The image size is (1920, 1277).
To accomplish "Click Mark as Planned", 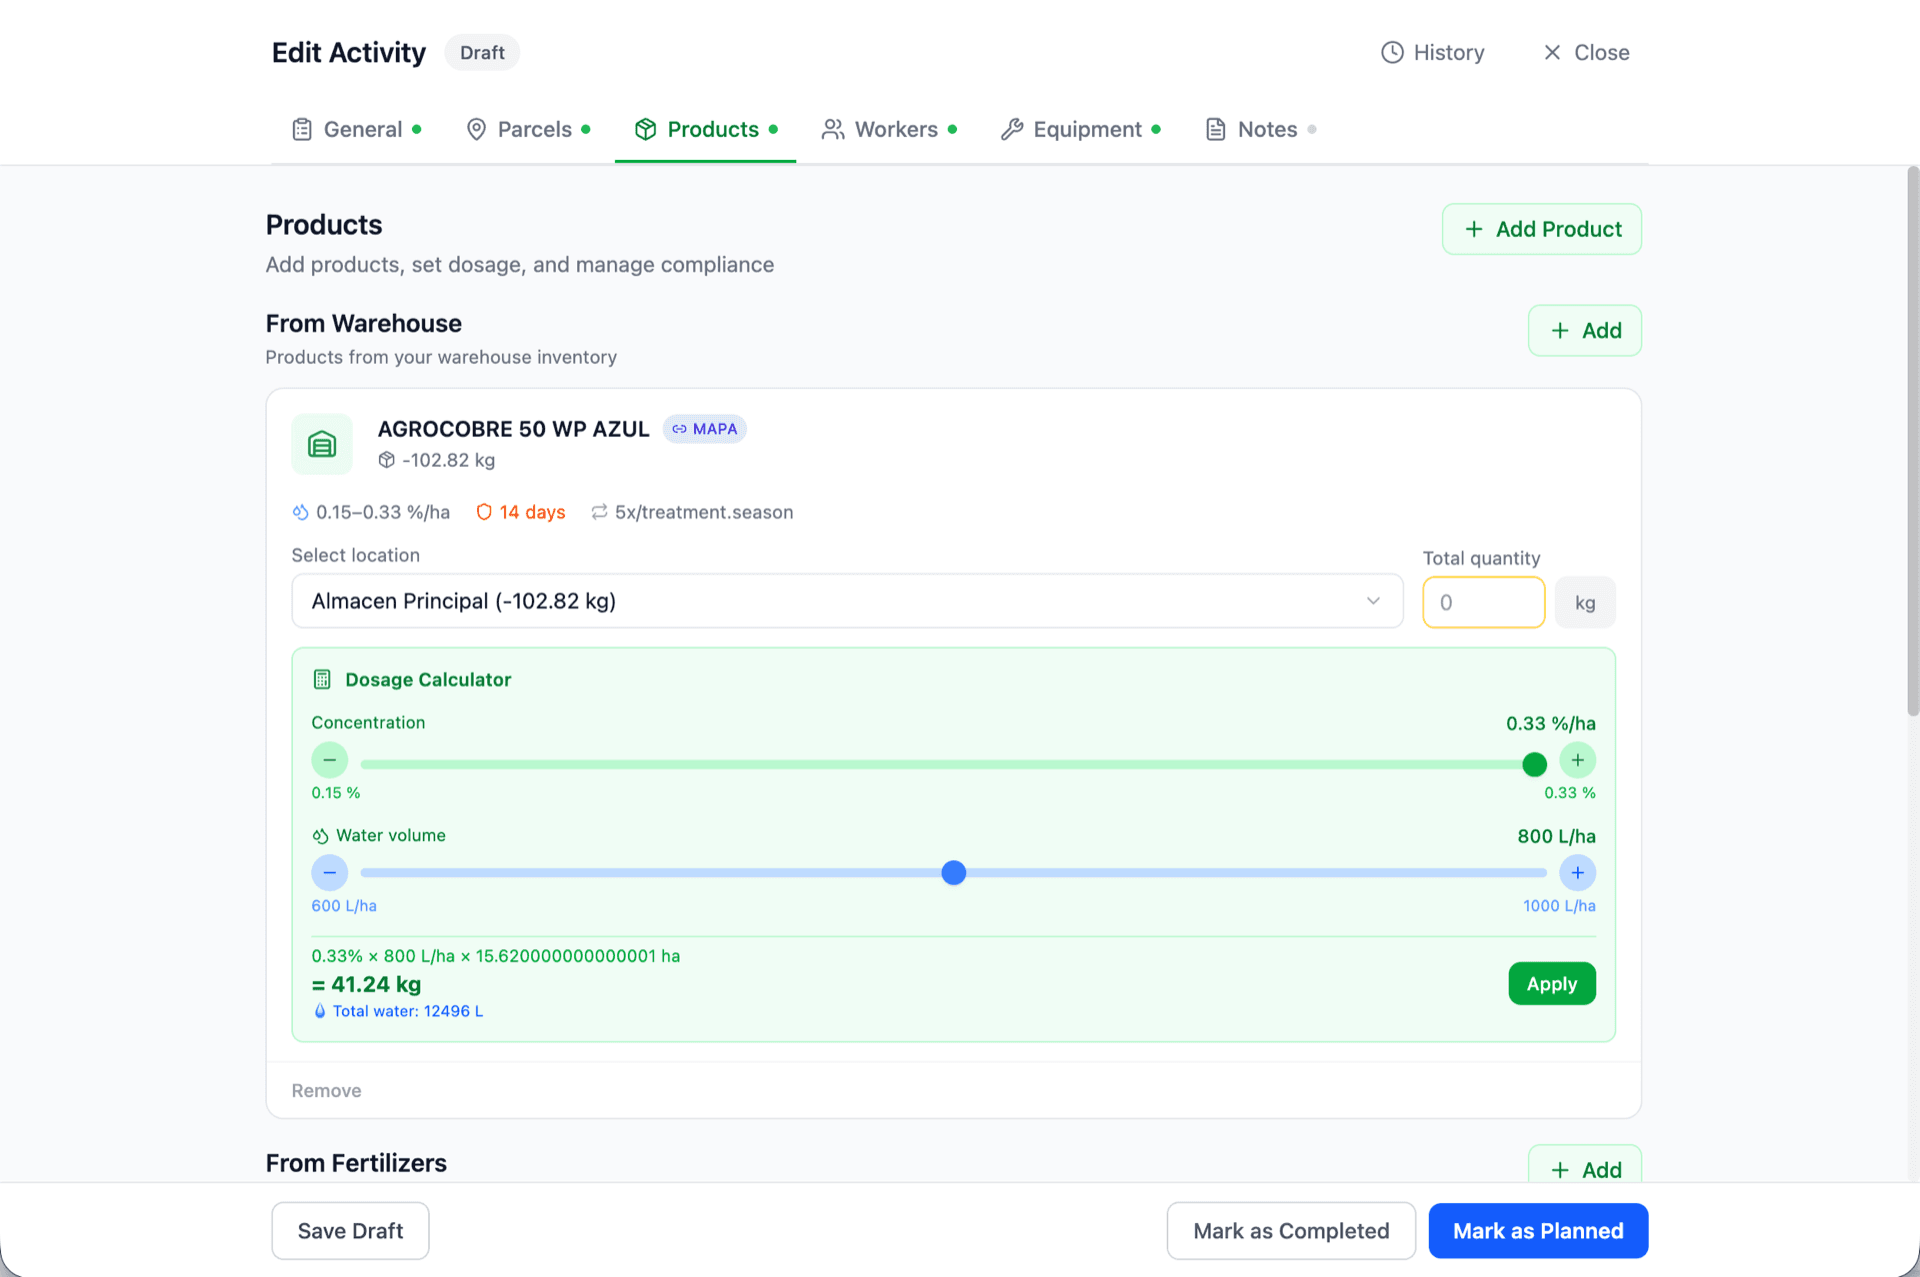I will point(1537,1231).
